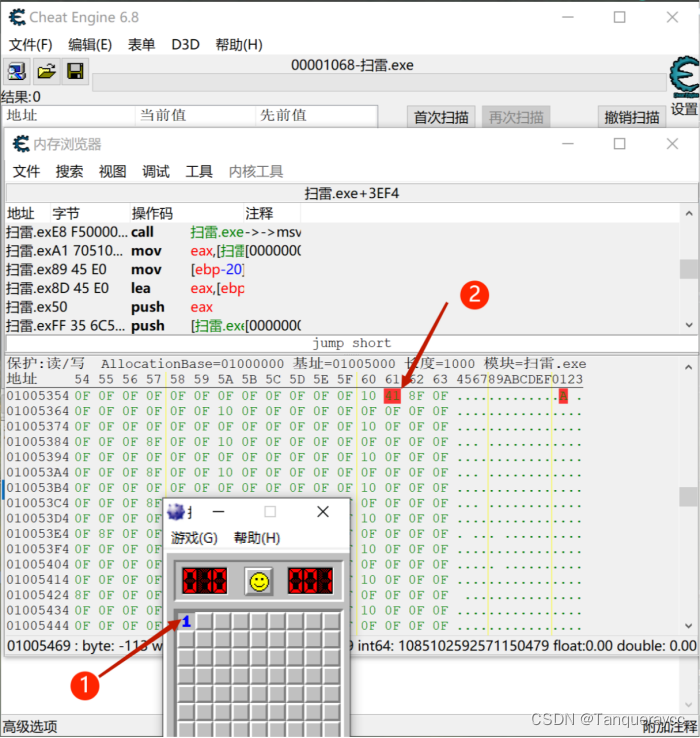Click the Memory Viewer window title icon
The image size is (700, 738).
(x=21, y=144)
